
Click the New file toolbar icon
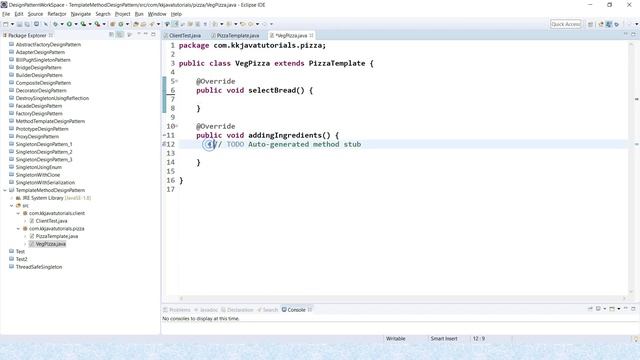5,24
